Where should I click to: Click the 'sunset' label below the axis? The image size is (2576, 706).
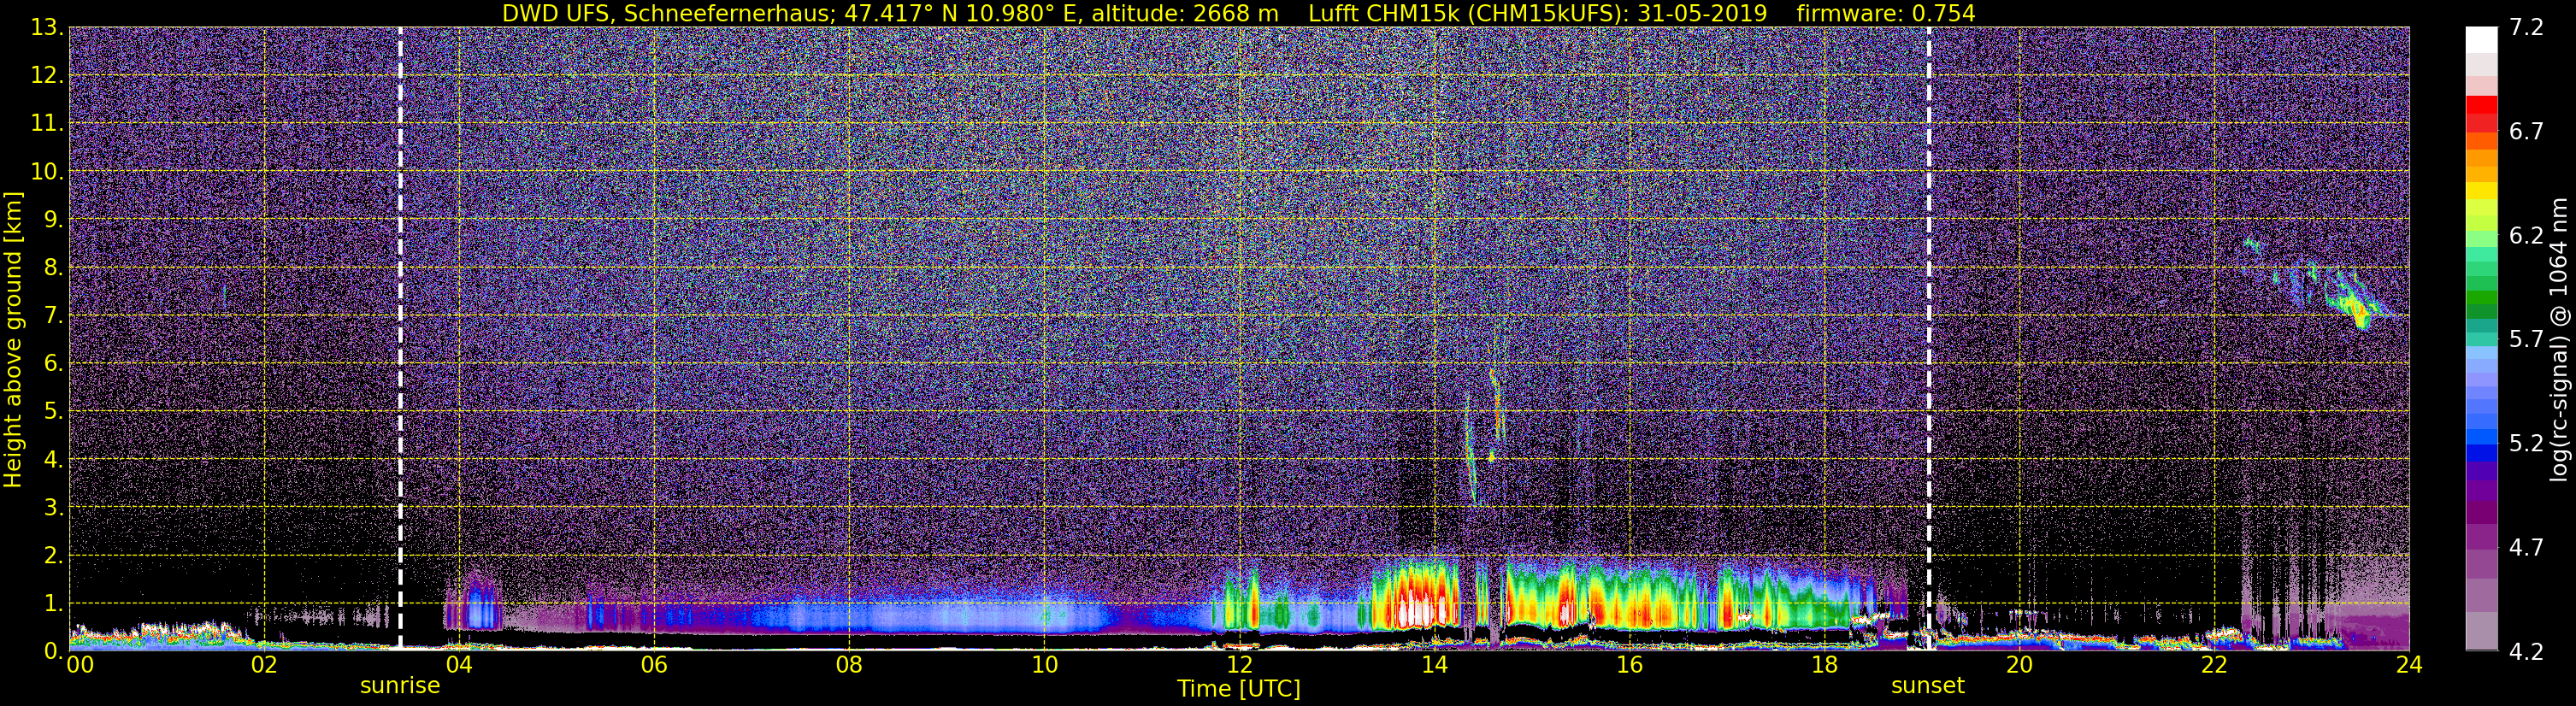pos(1927,686)
